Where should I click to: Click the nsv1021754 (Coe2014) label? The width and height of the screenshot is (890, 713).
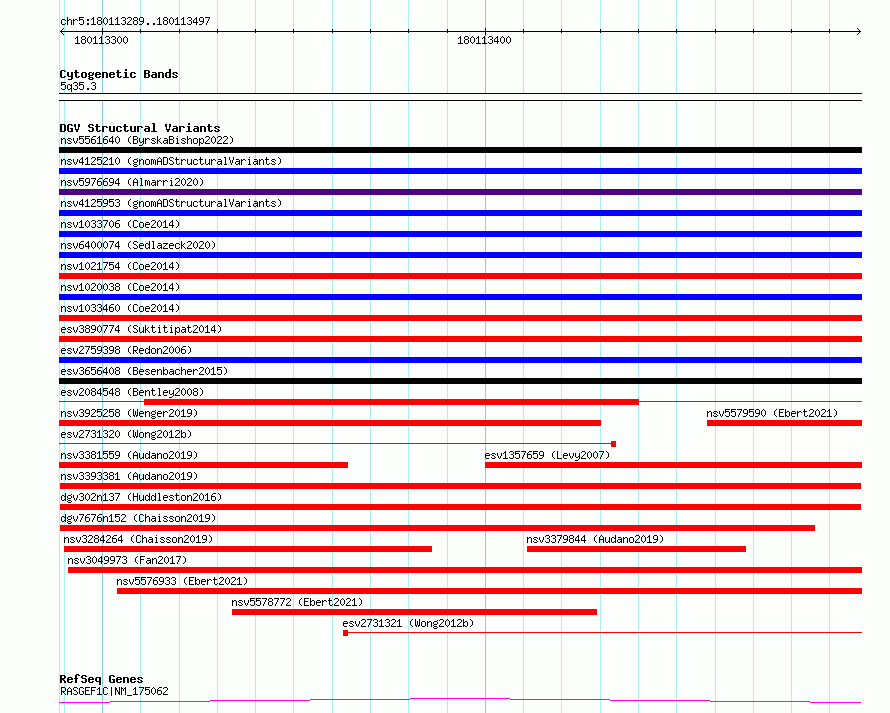tap(120, 266)
